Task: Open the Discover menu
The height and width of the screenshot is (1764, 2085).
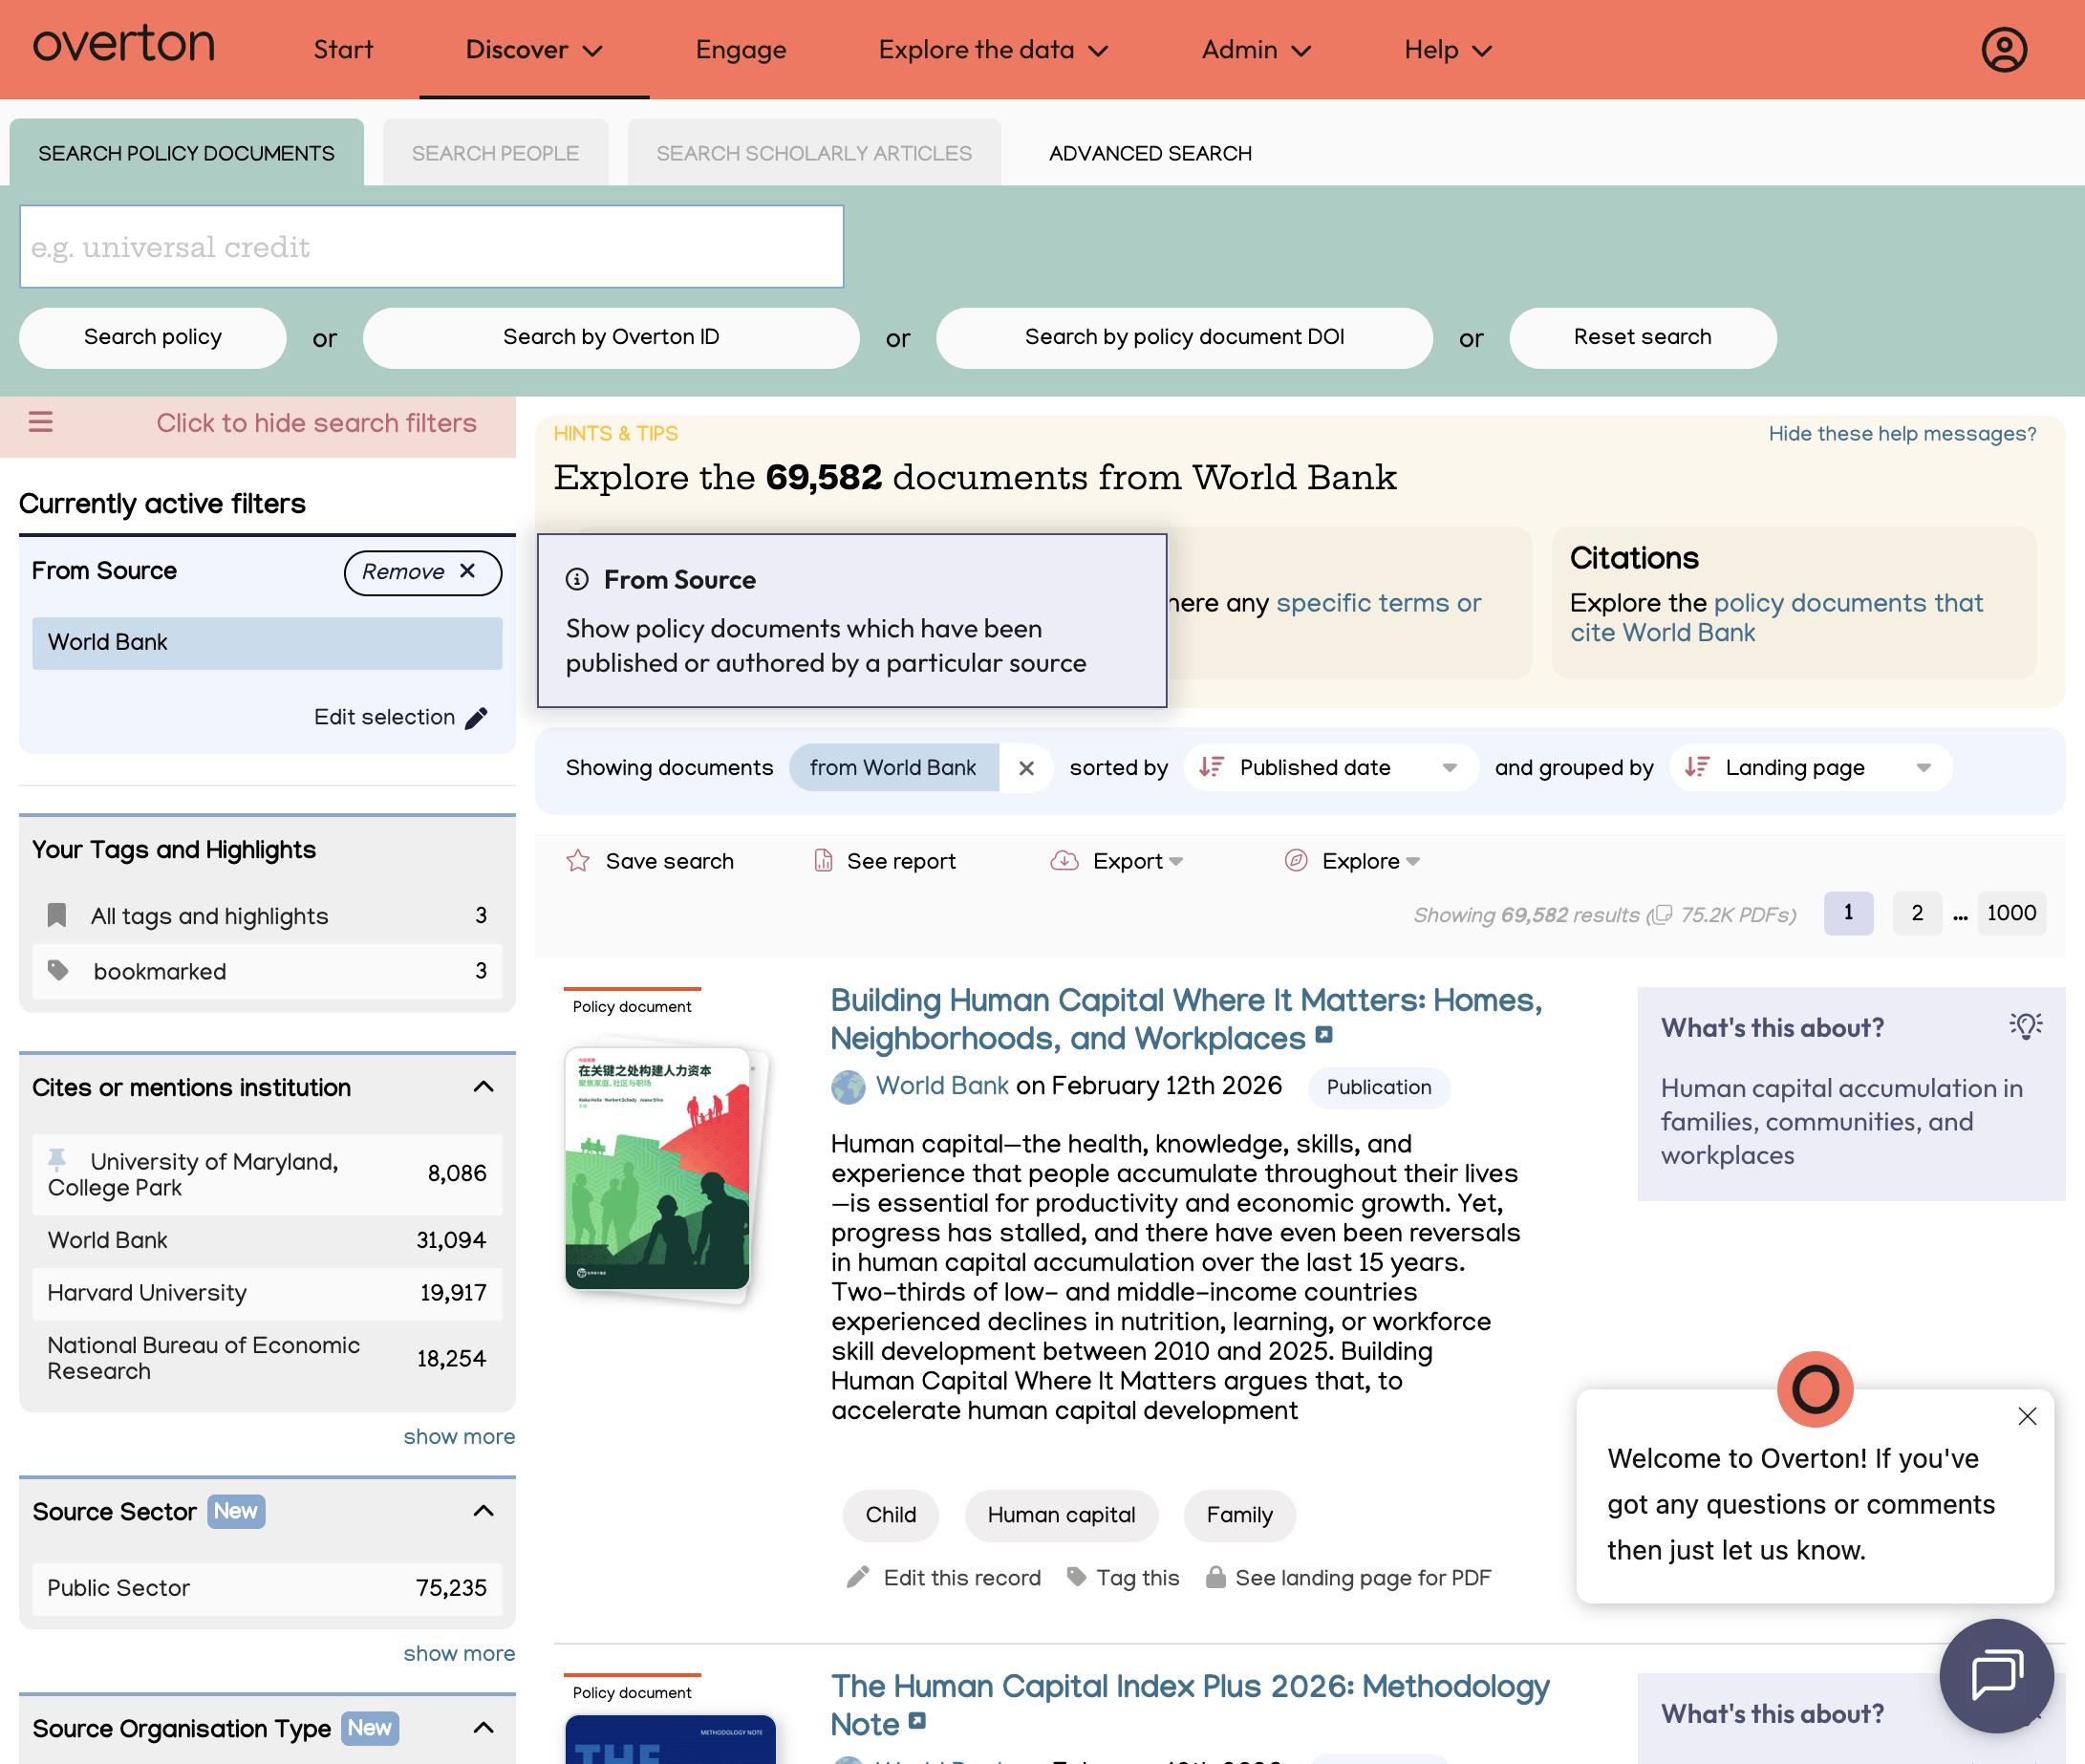Action: (x=534, y=50)
